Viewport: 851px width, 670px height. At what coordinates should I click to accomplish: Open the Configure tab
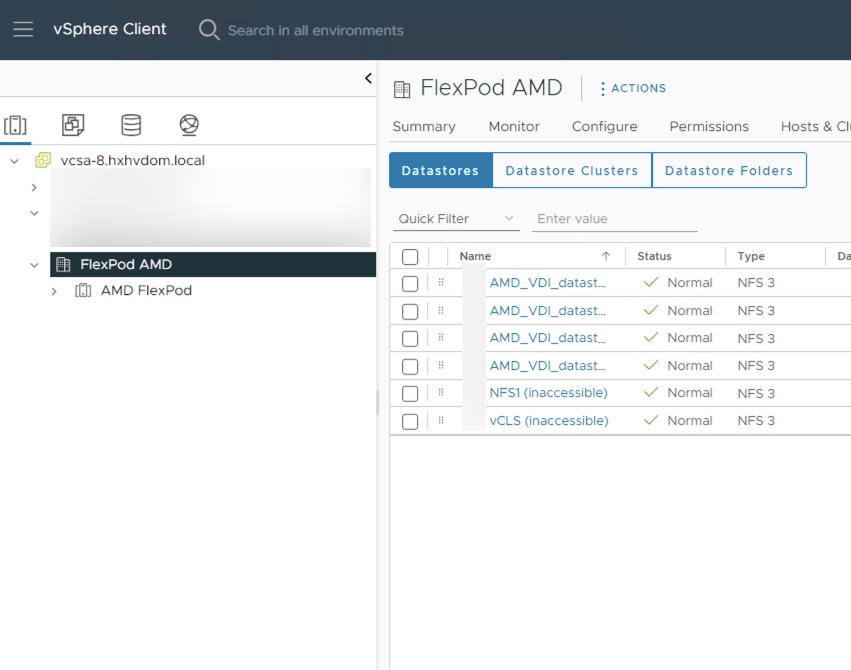pos(605,126)
